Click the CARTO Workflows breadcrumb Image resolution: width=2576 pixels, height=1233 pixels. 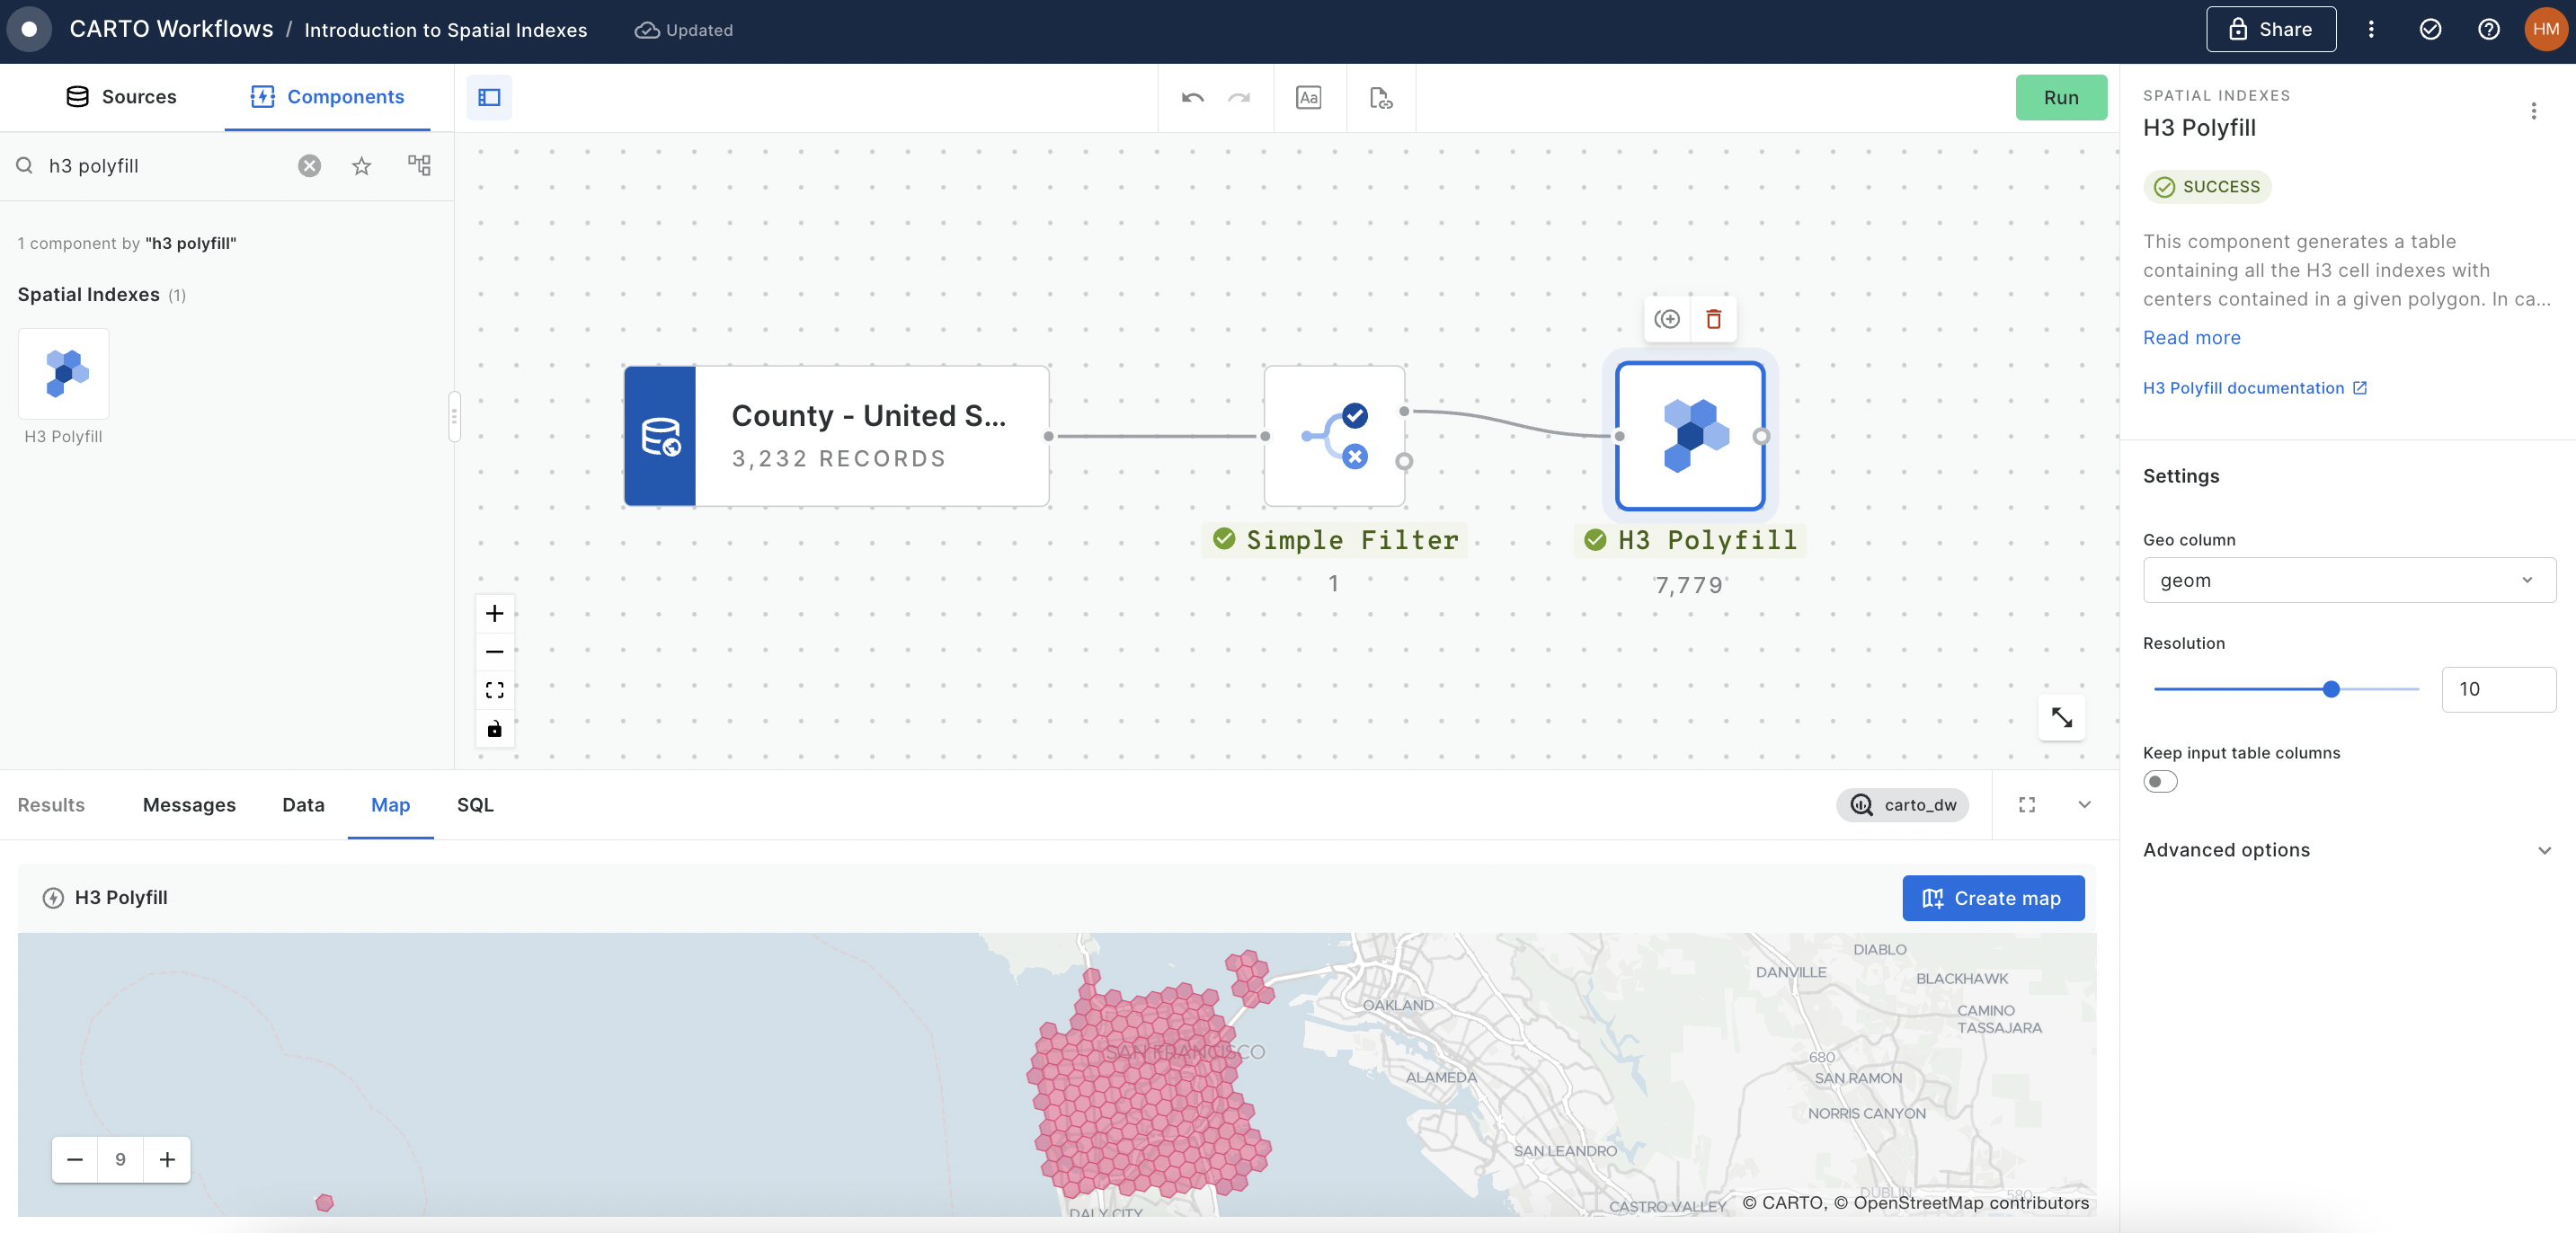(x=171, y=30)
